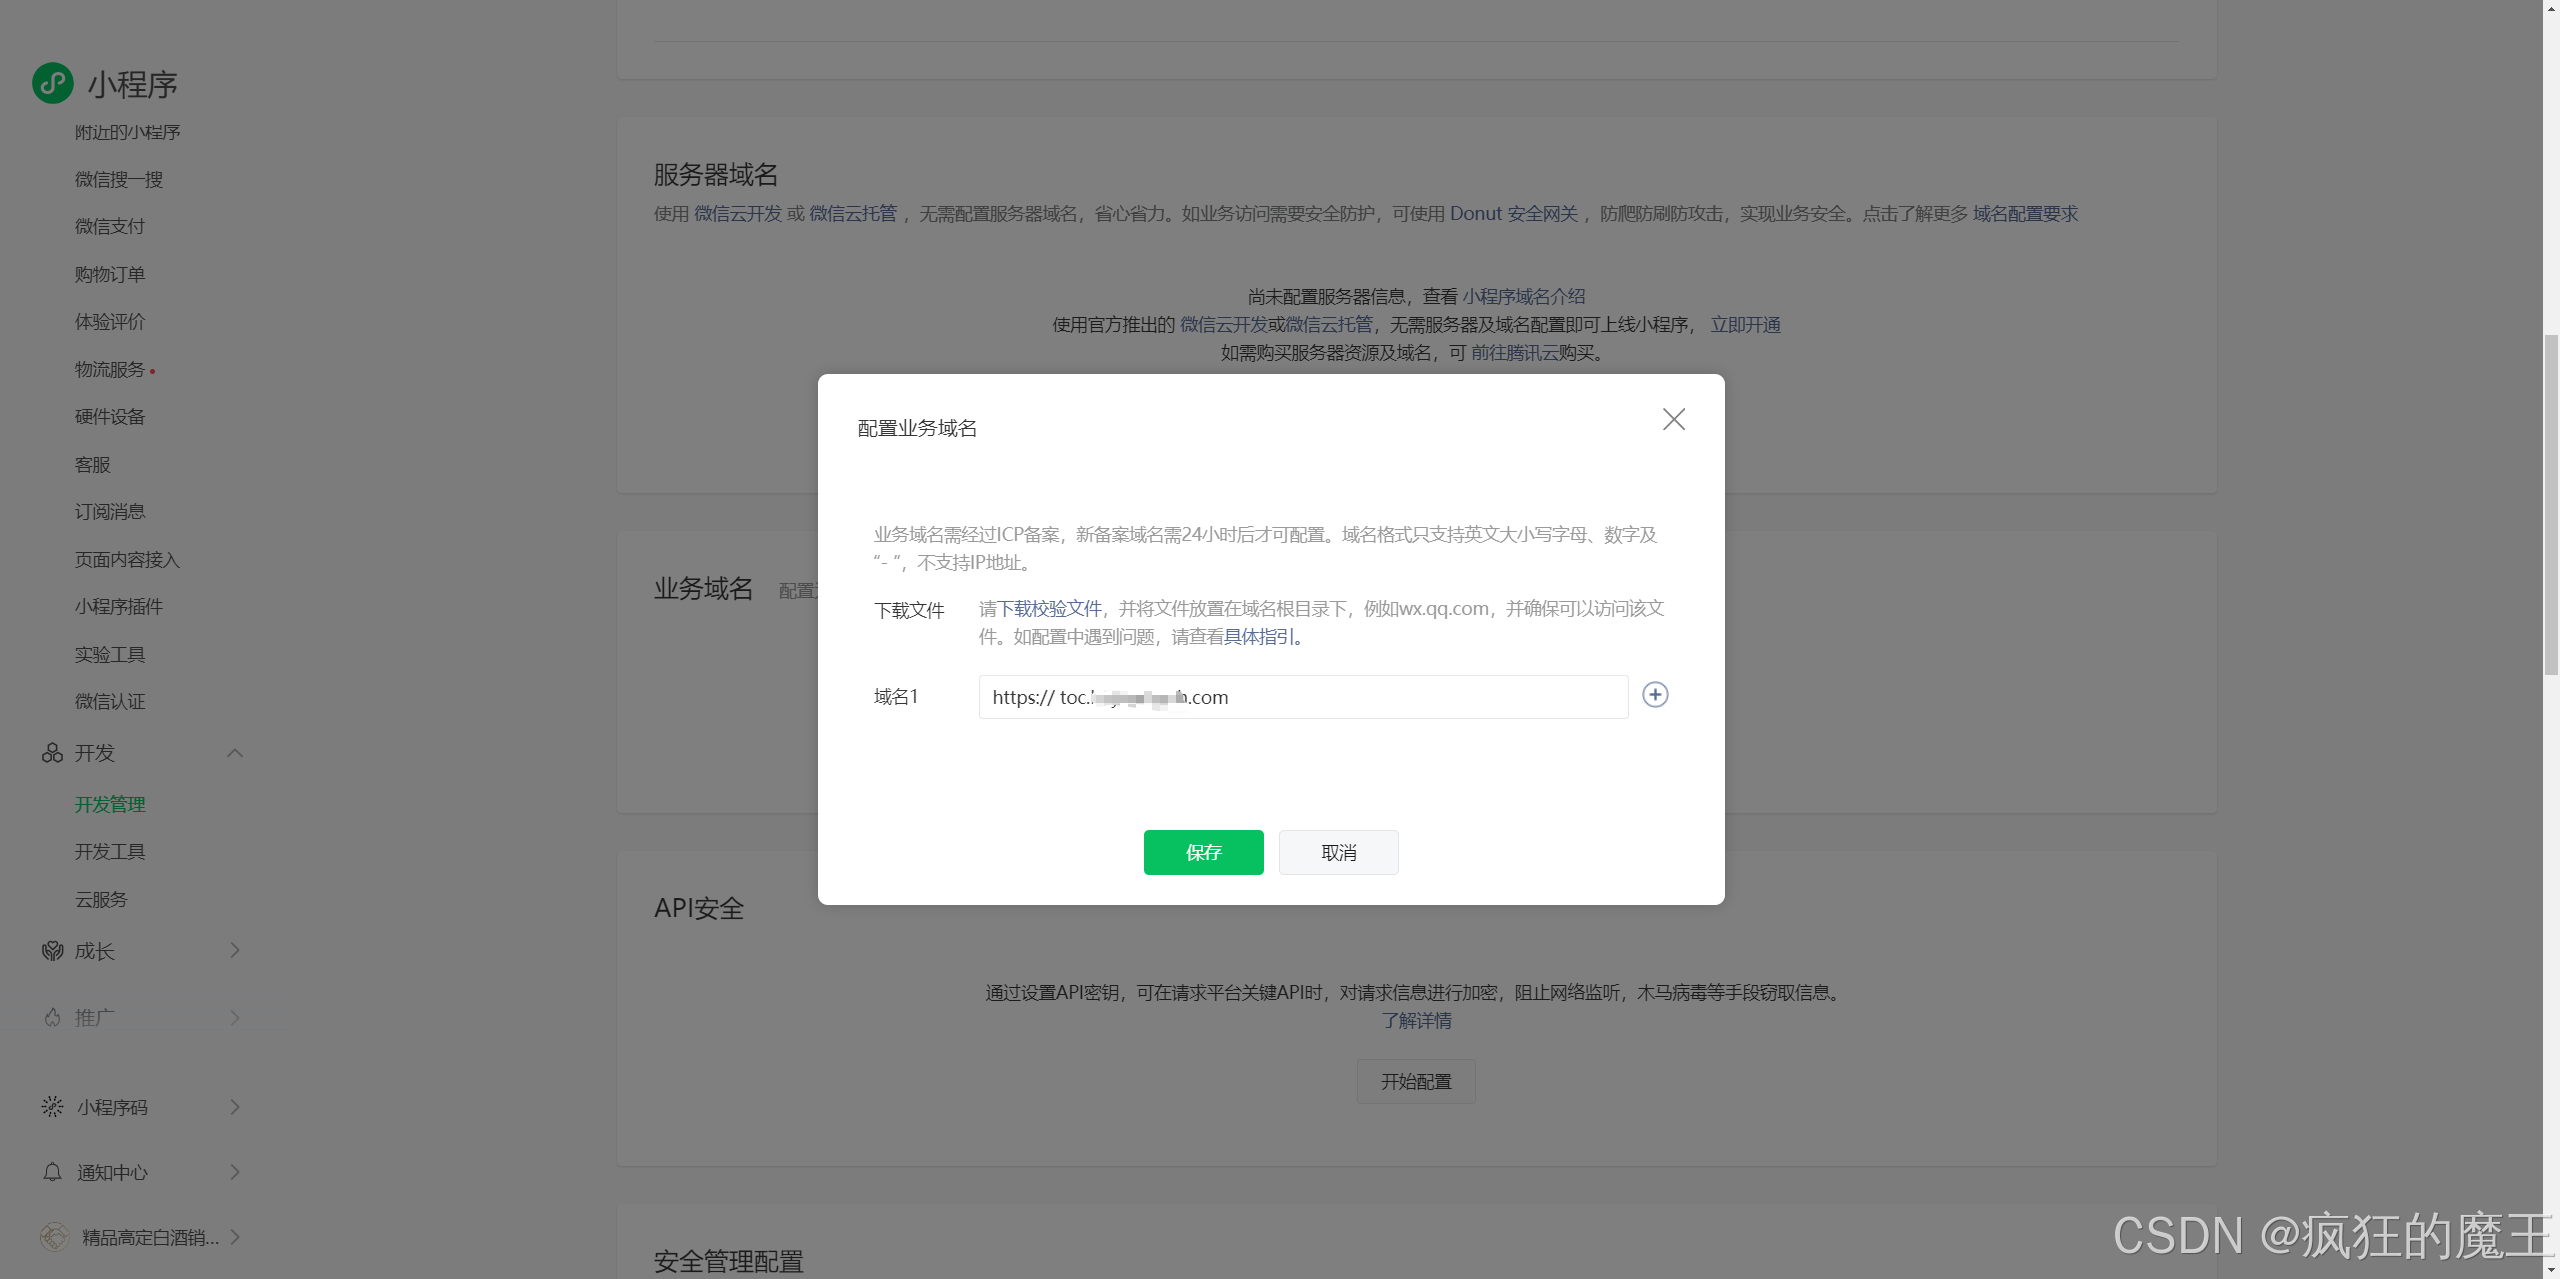The image size is (2560, 1279).
Task: Click the green 保存 button
Action: coord(1203,852)
